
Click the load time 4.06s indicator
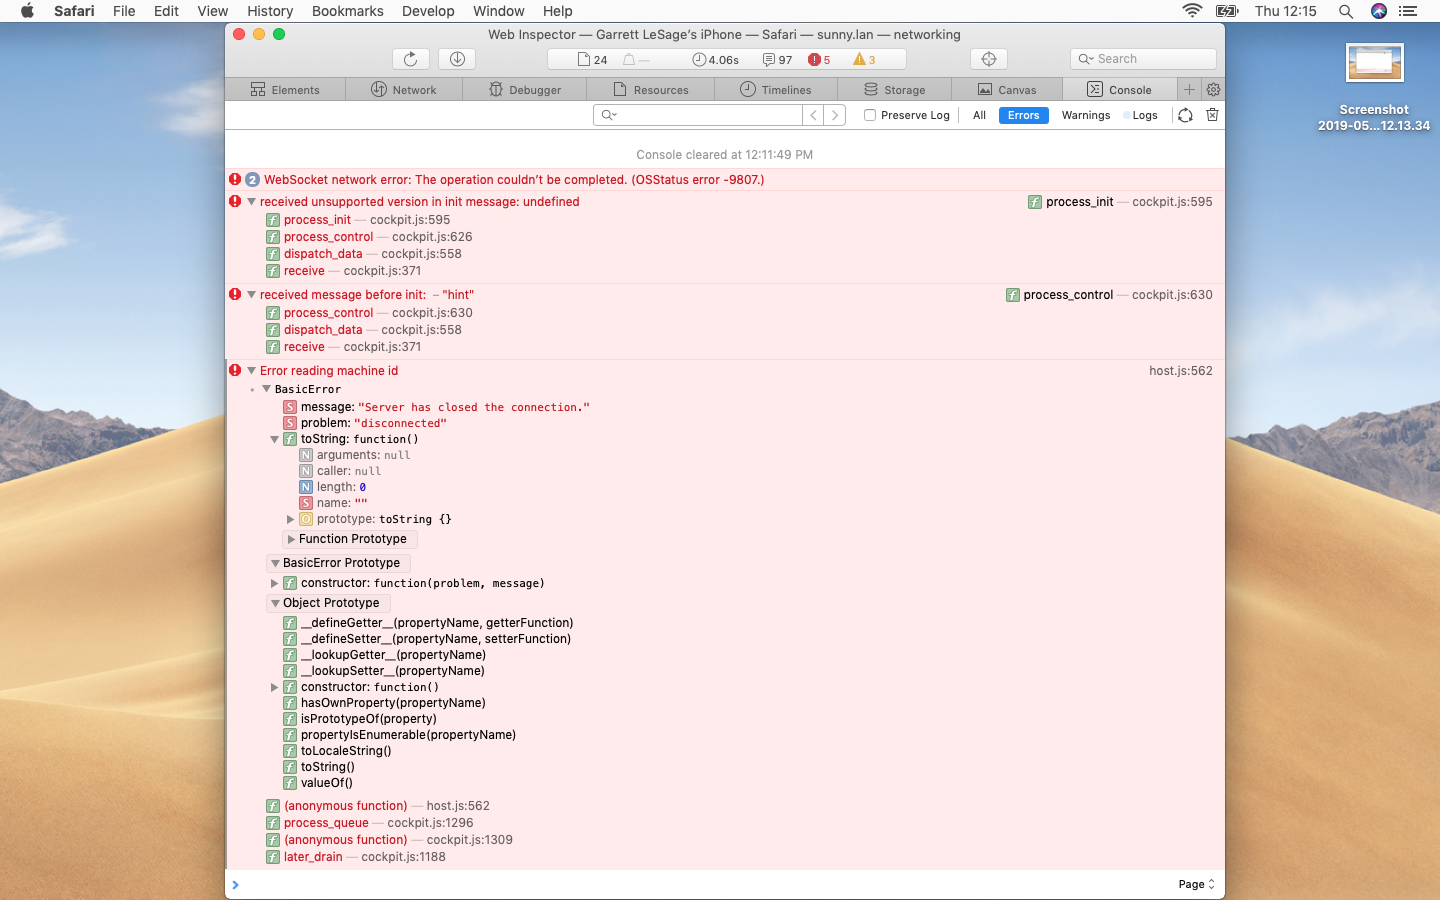point(716,60)
